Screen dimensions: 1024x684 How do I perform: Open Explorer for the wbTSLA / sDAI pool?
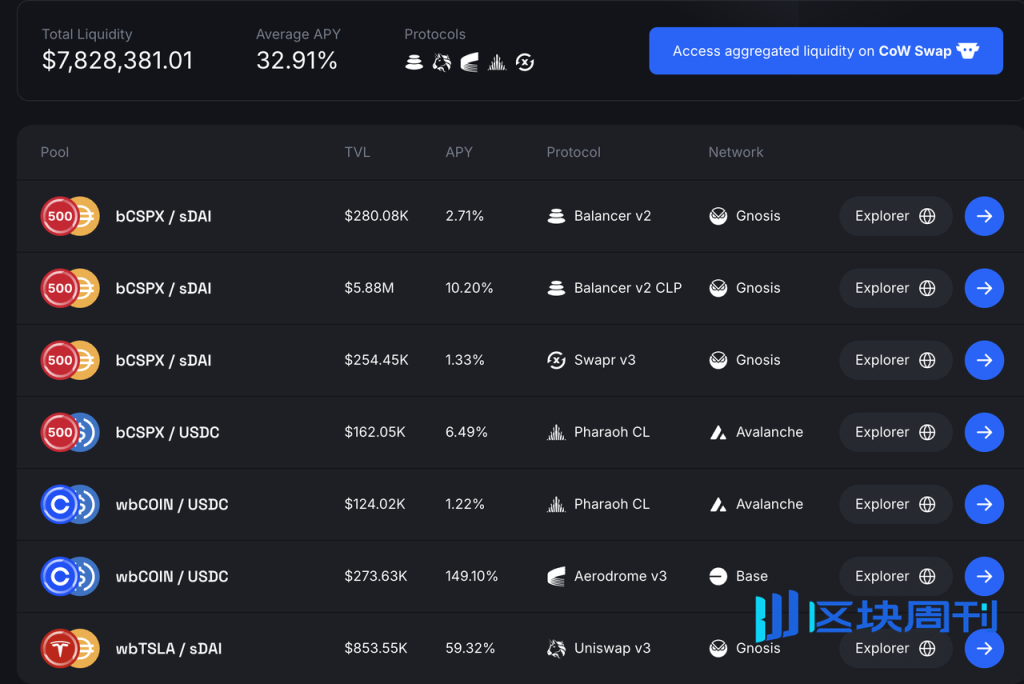pyautogui.click(x=895, y=648)
